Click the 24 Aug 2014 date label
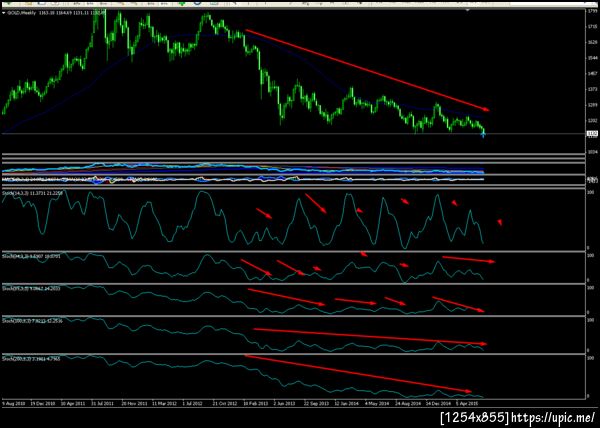 408,404
